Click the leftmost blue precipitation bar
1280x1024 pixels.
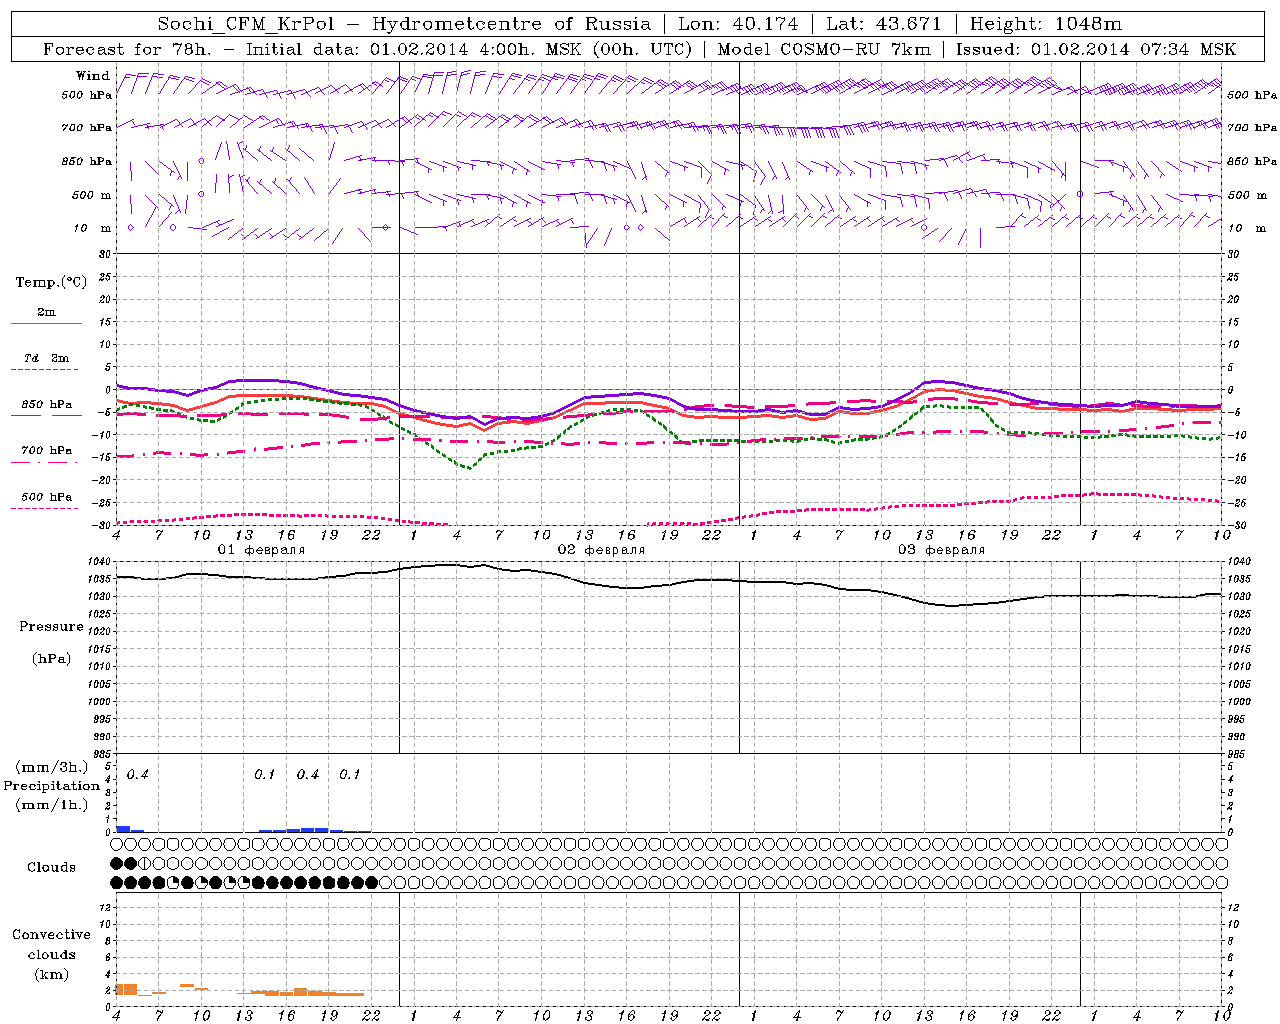point(123,828)
